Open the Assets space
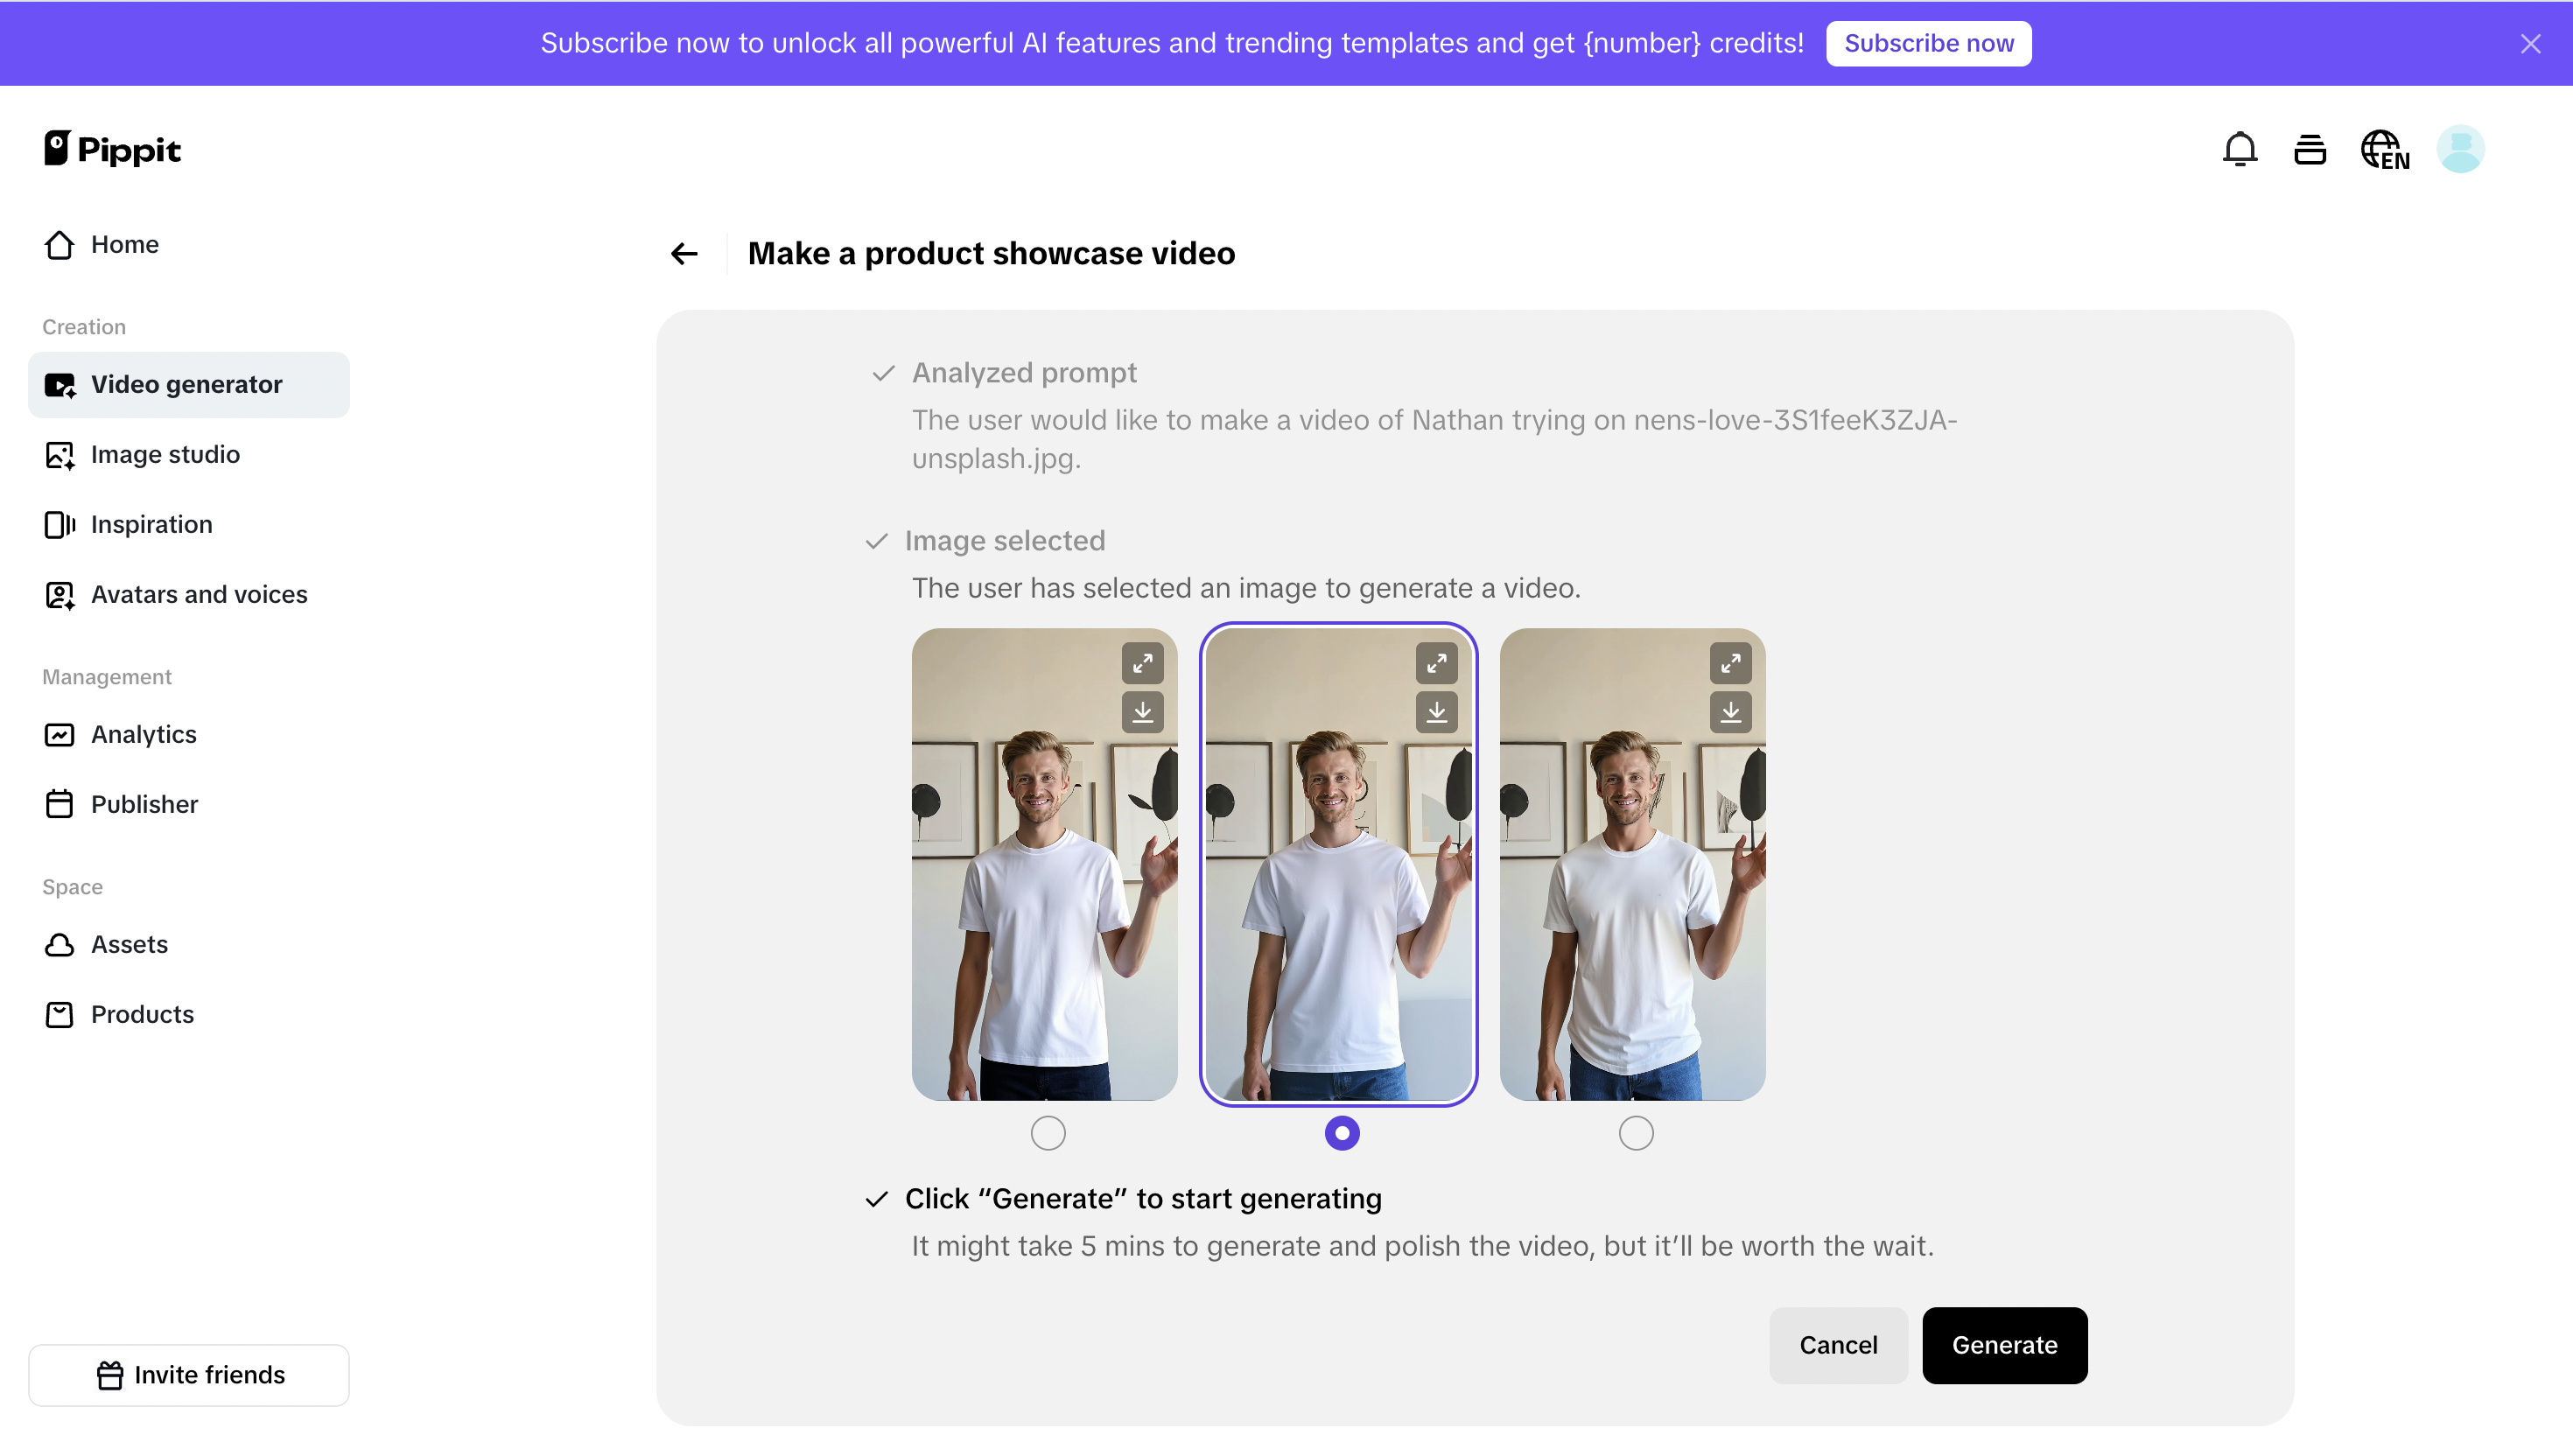 [x=129, y=944]
